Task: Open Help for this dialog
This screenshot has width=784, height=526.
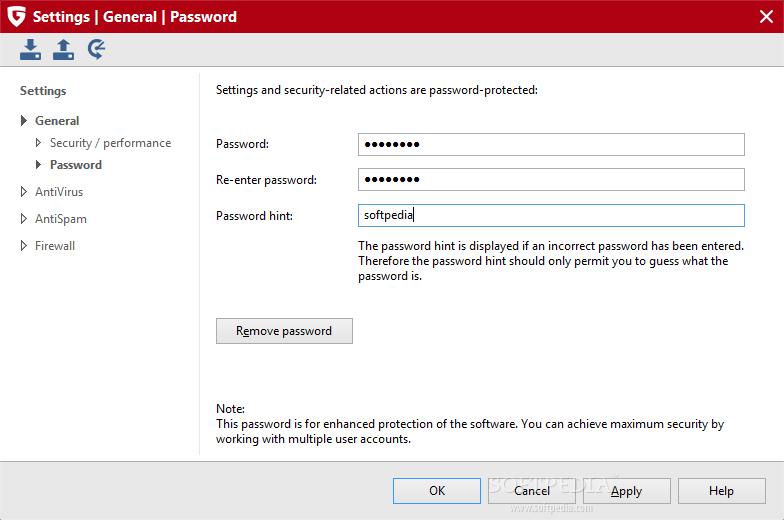Action: click(722, 491)
